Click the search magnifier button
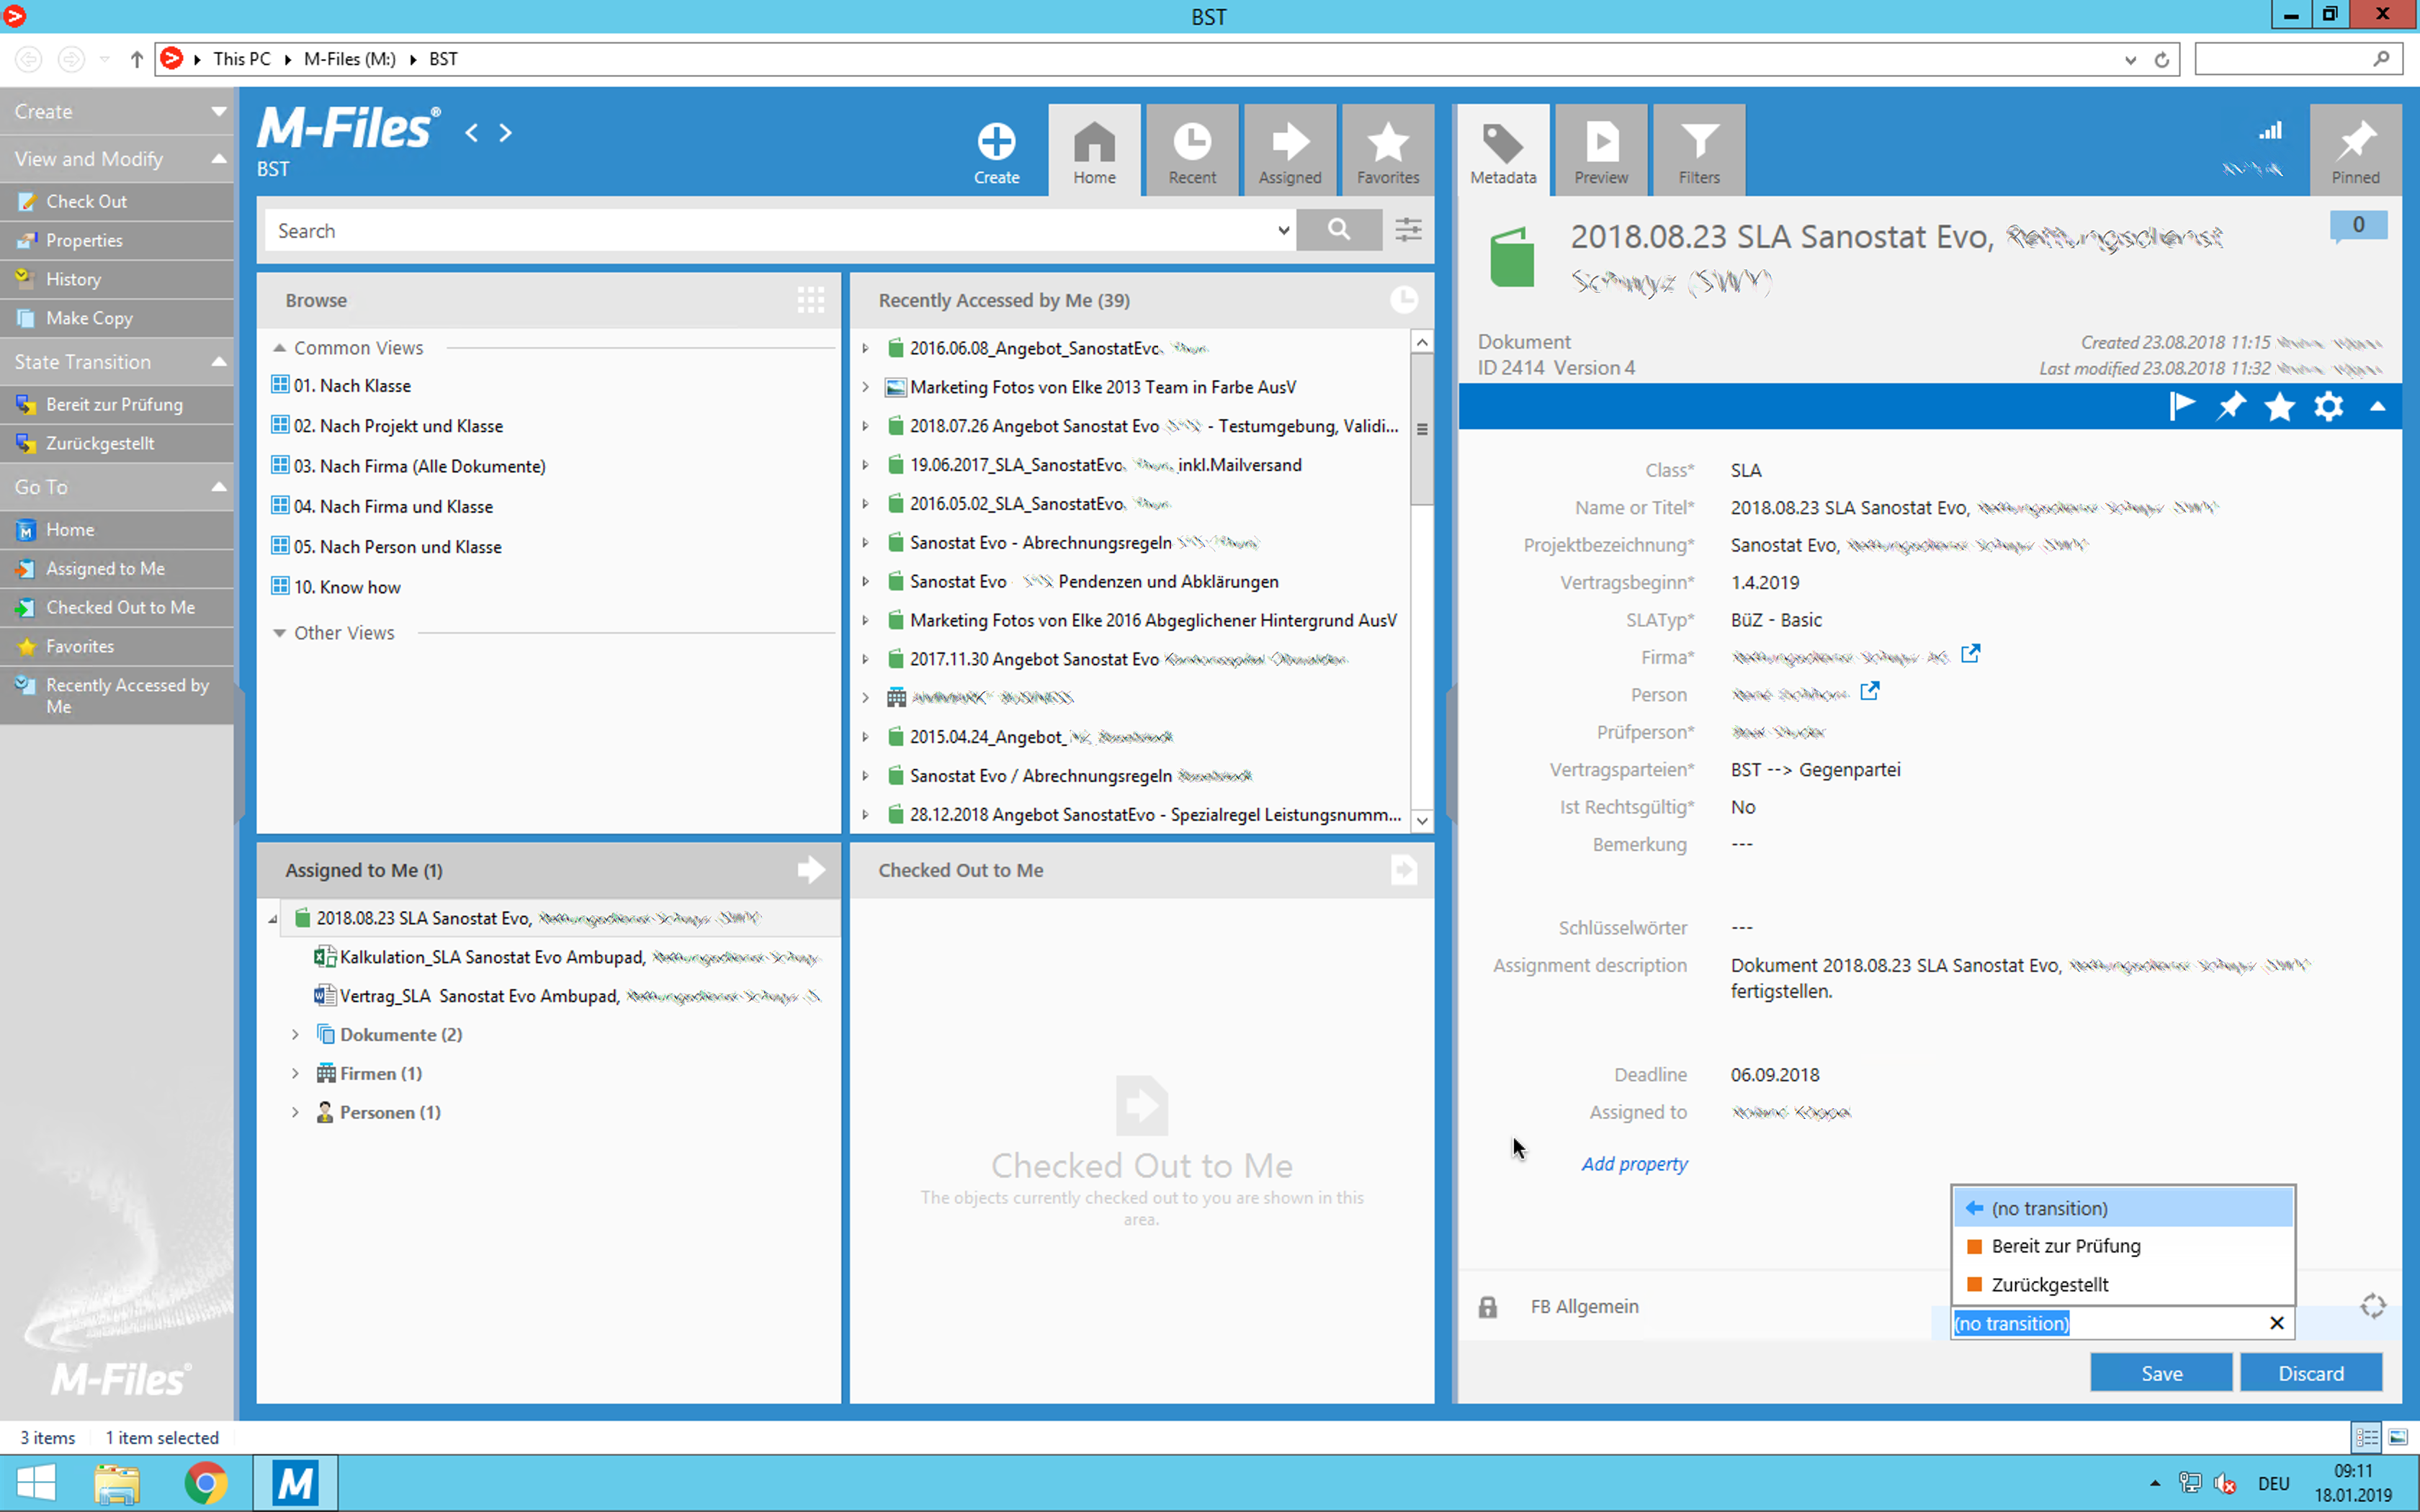Screen dimensions: 2420x1512 [x=1339, y=230]
